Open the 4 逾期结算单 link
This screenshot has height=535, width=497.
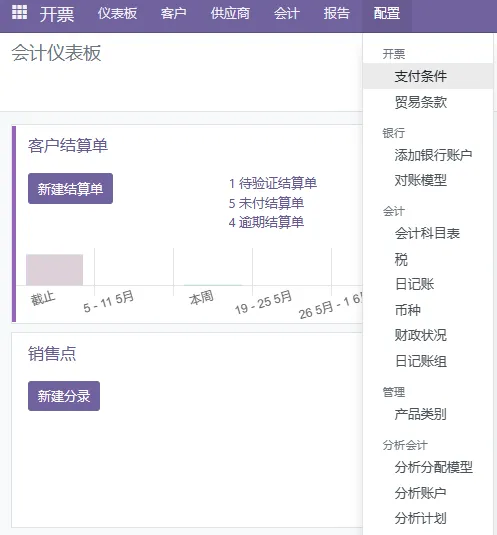266,222
